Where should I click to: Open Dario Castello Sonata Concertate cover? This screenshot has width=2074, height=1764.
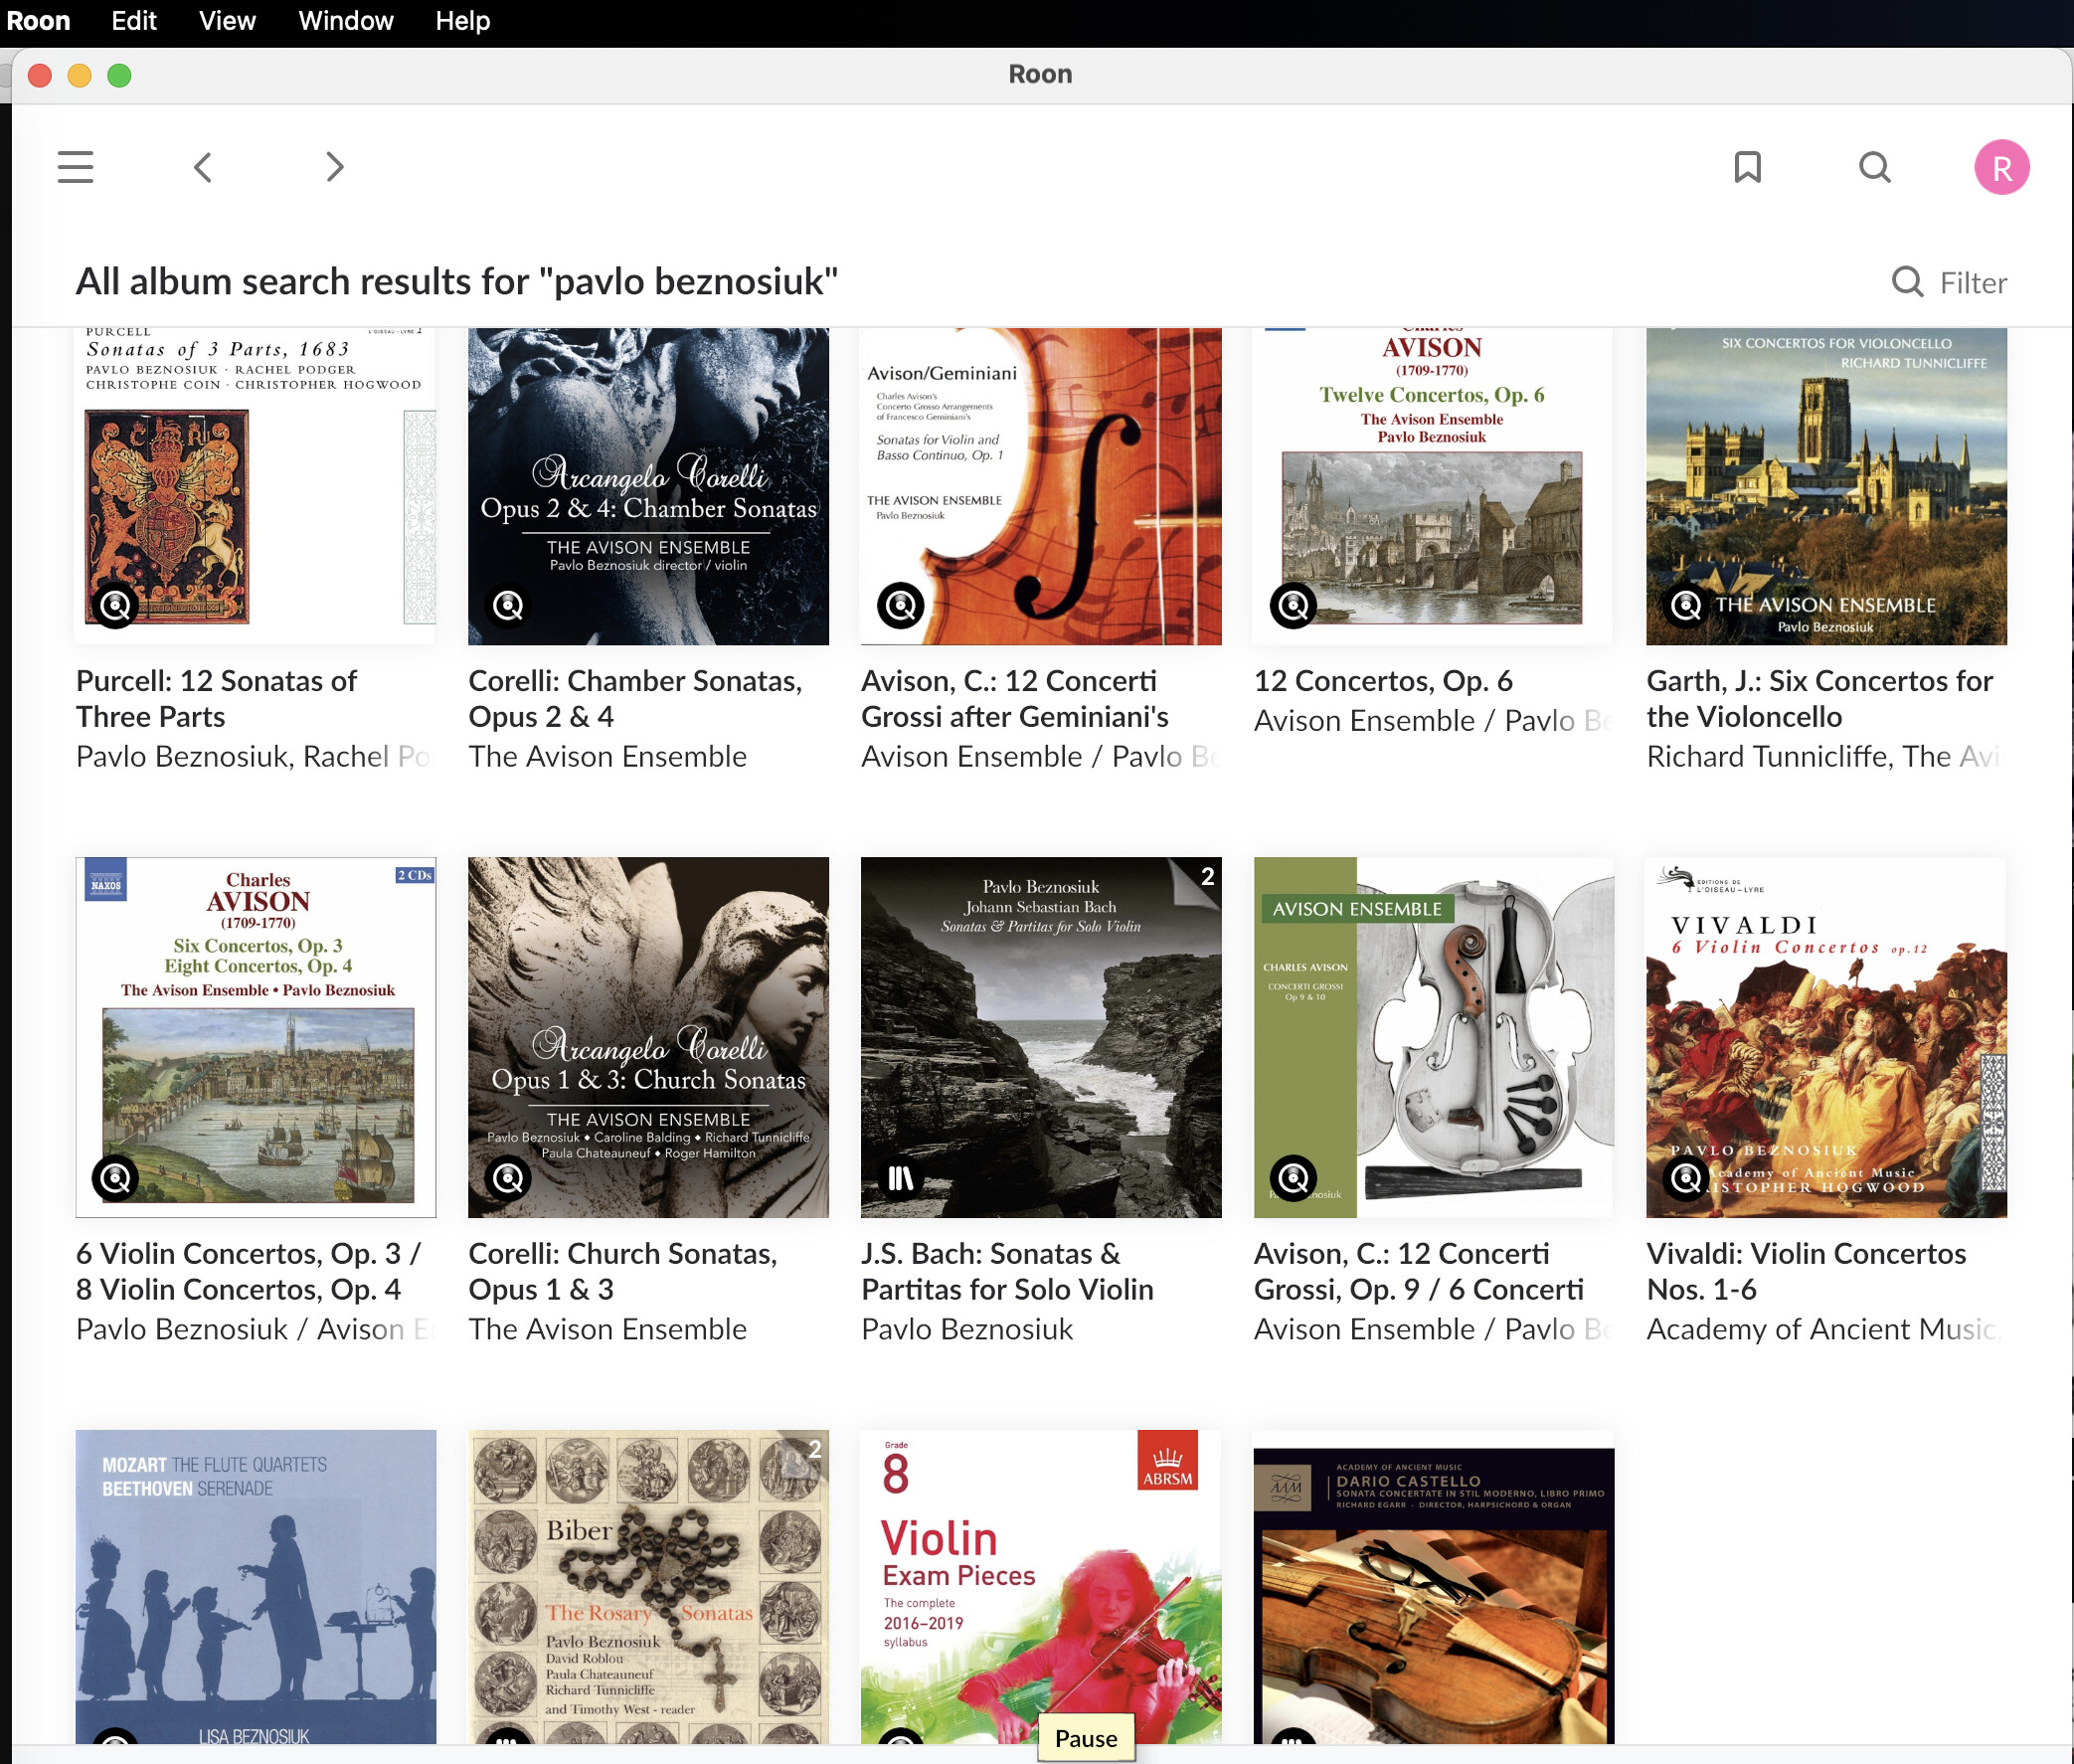[x=1433, y=1587]
